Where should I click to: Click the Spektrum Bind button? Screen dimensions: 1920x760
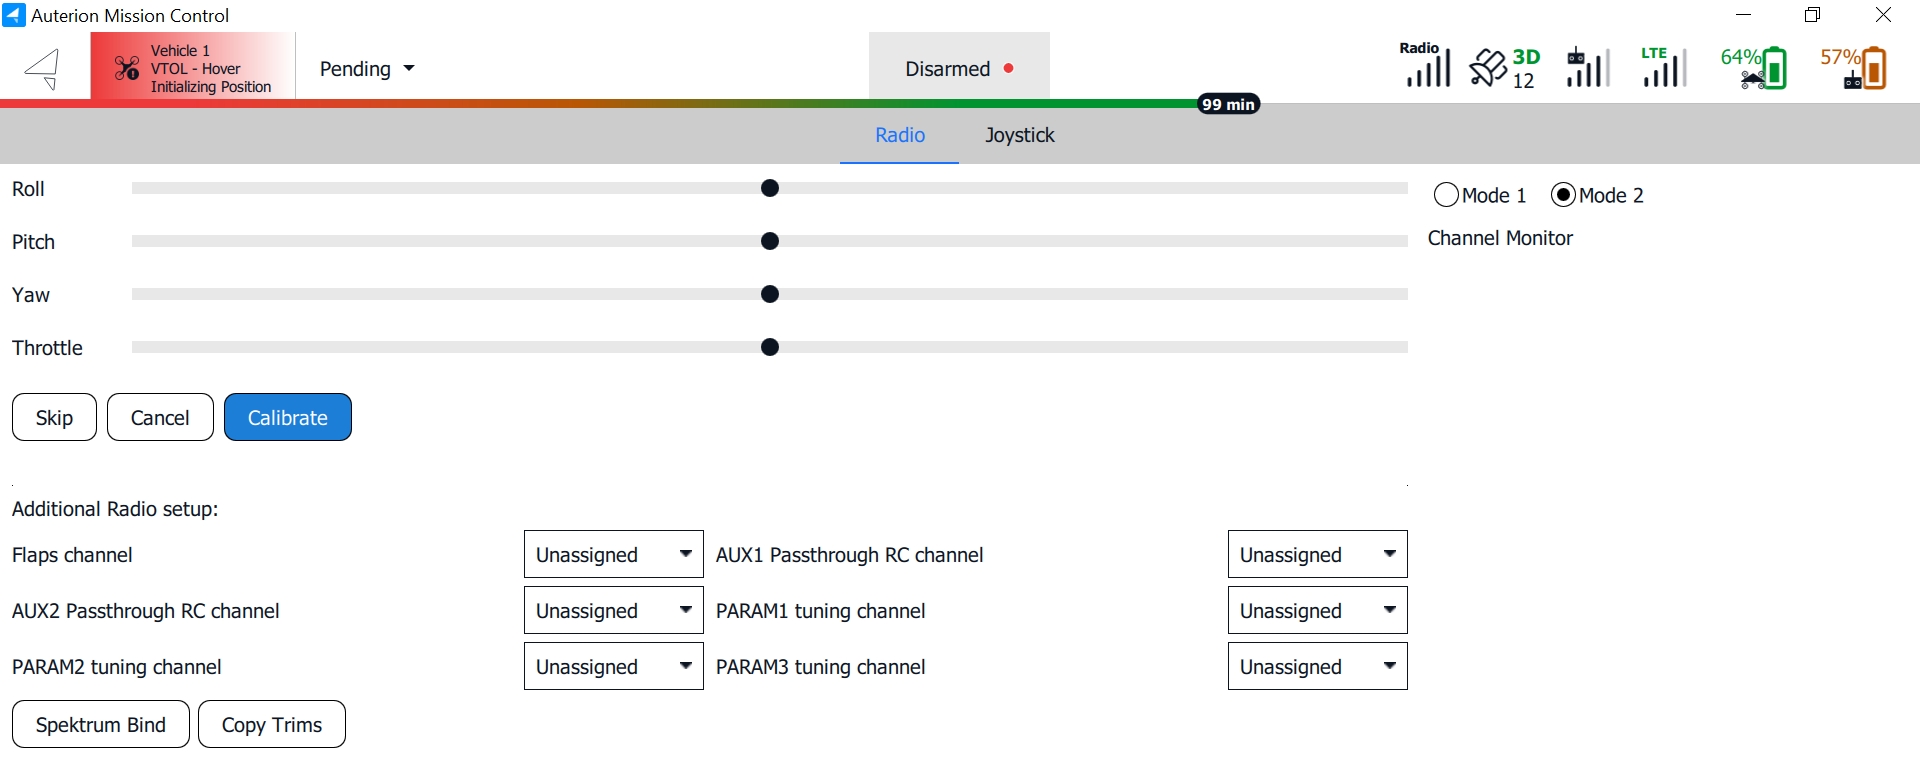(x=101, y=725)
